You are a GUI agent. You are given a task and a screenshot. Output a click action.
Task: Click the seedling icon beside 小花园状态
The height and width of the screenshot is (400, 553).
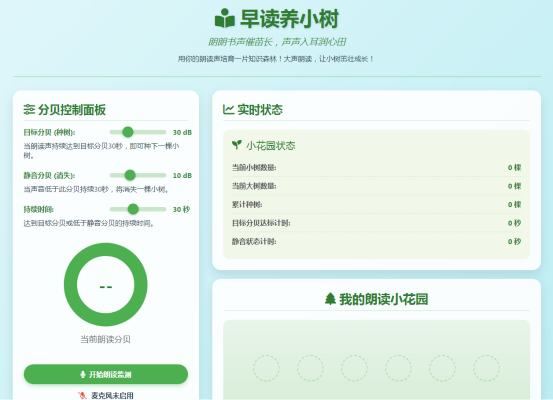[237, 145]
